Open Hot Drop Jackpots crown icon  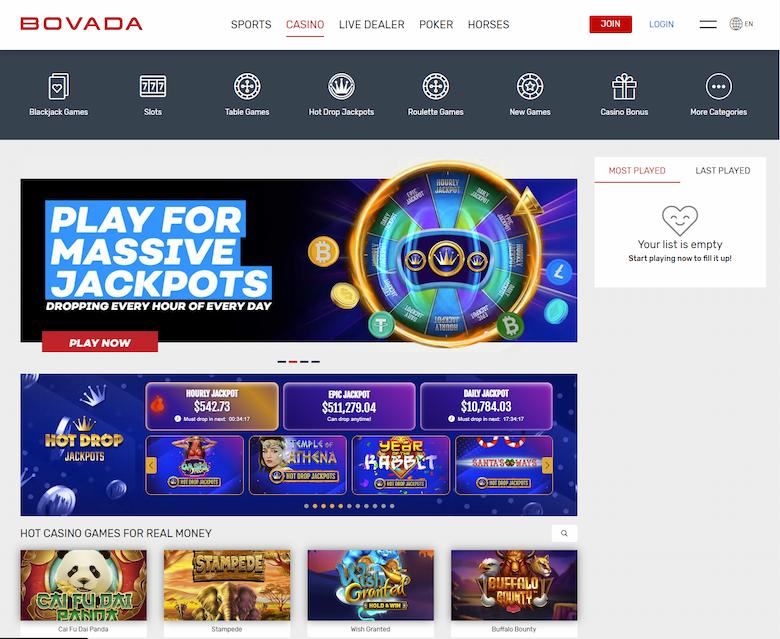coord(341,86)
